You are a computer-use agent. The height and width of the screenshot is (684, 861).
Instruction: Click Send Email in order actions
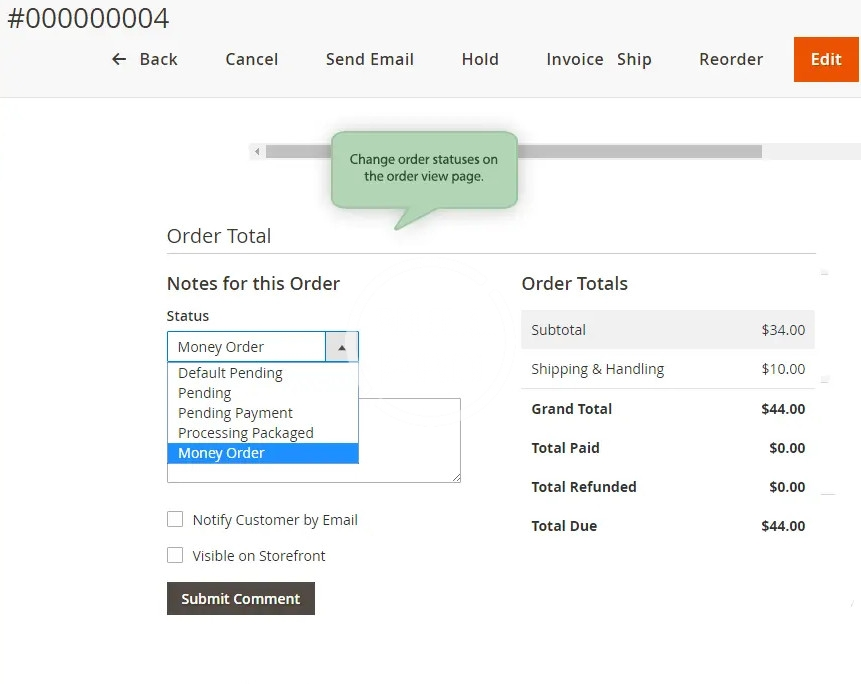(x=370, y=59)
